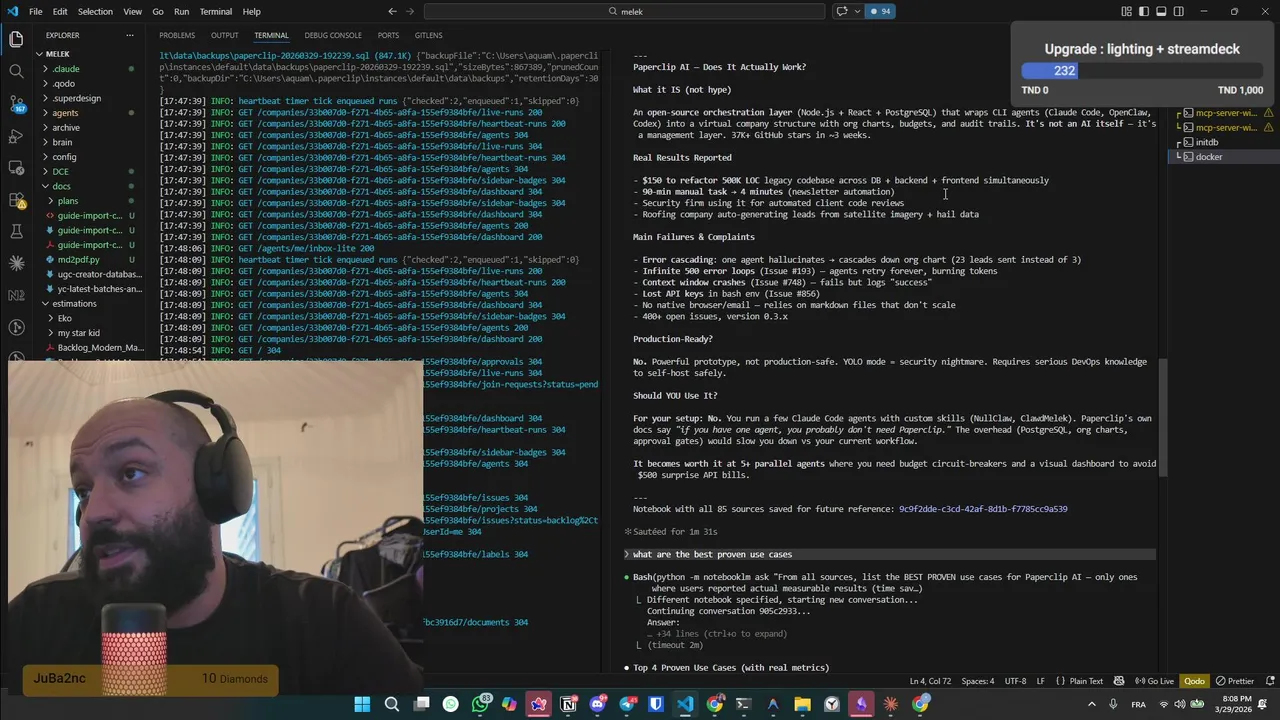Open the N2 extension view

[16, 295]
